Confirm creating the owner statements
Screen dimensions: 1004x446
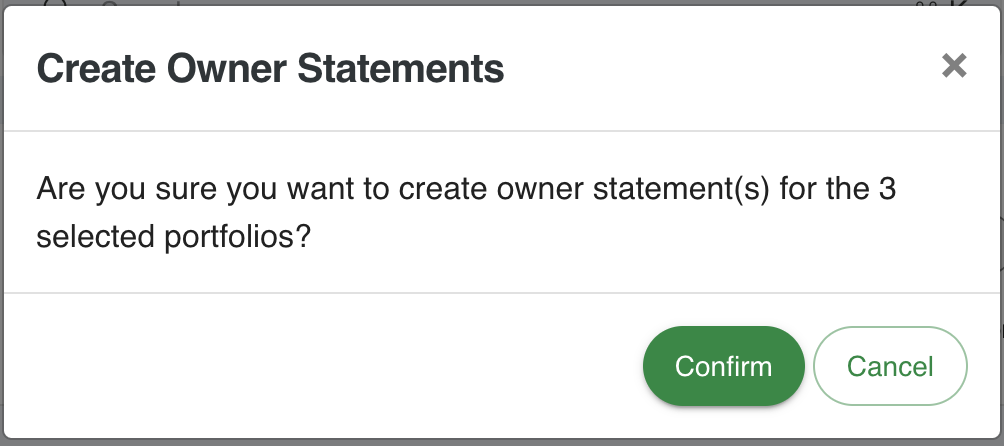[x=723, y=366]
